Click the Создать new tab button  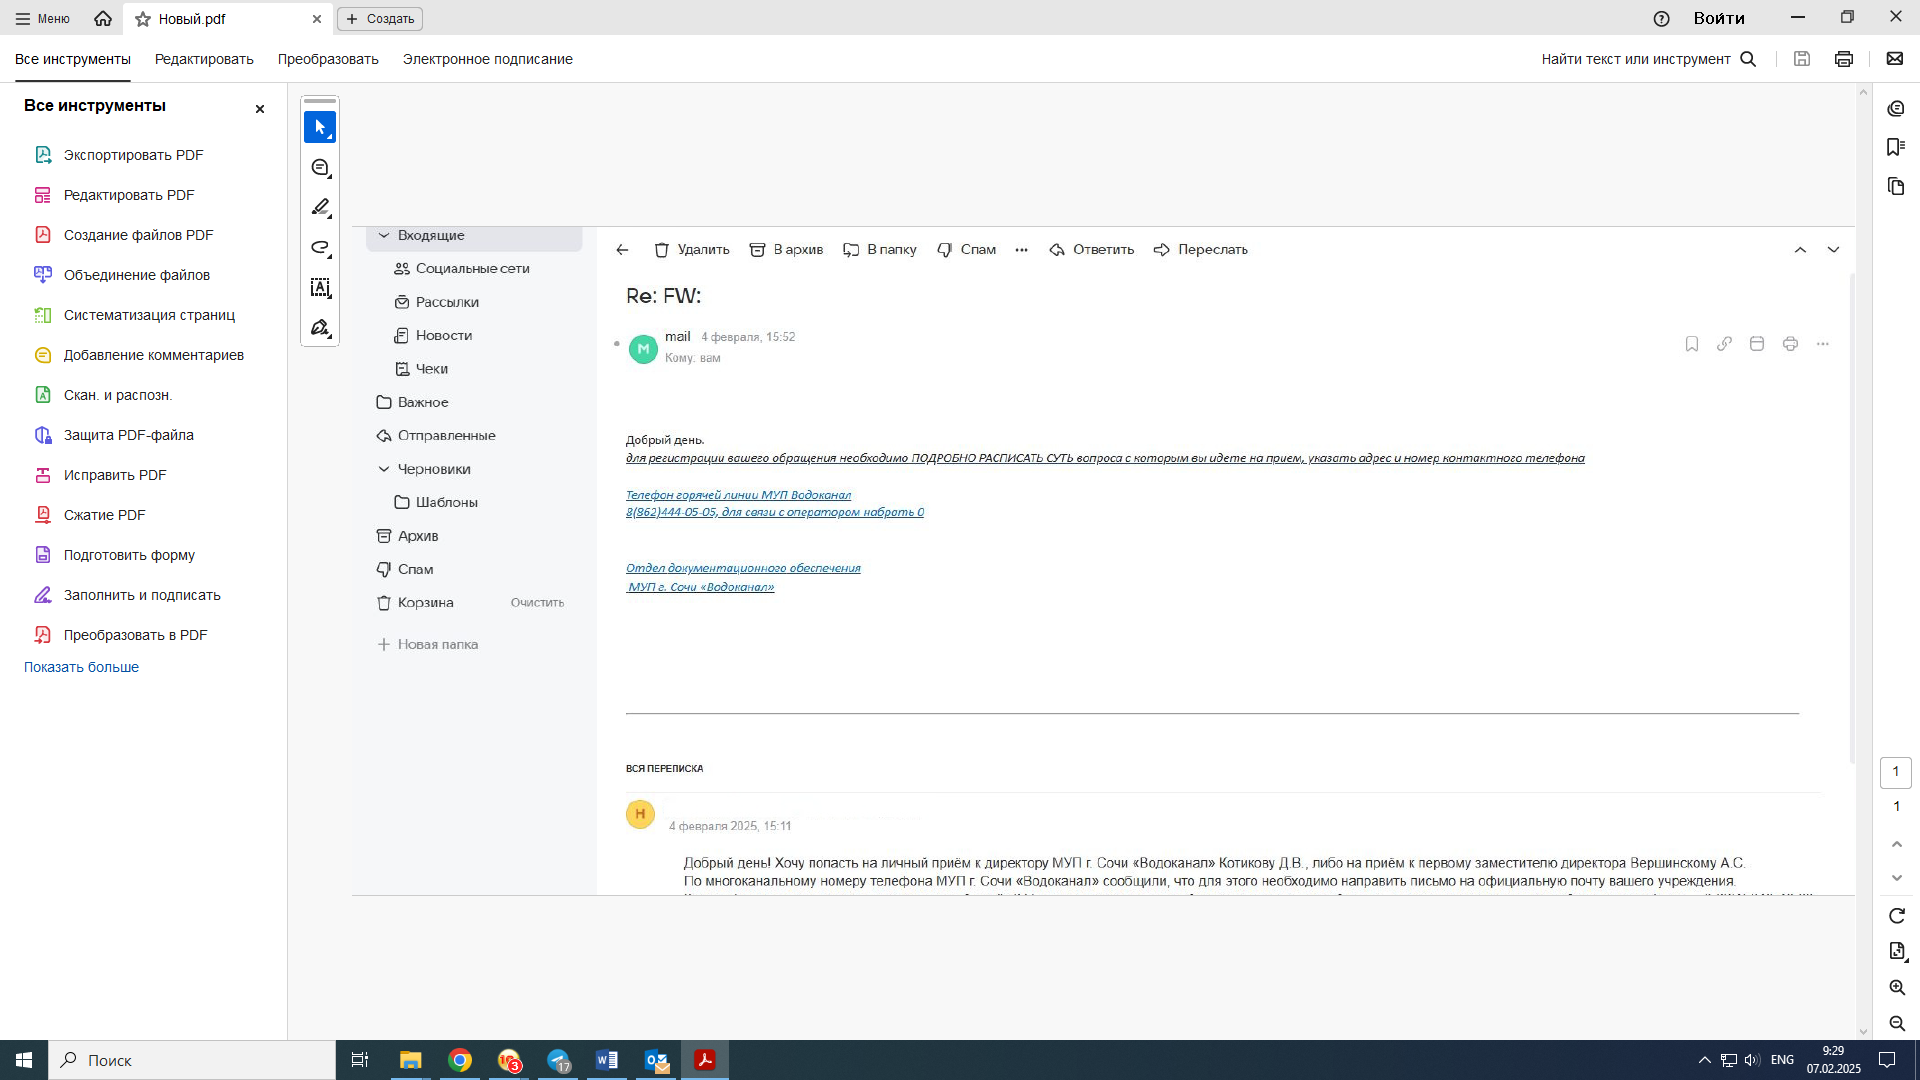pos(380,19)
